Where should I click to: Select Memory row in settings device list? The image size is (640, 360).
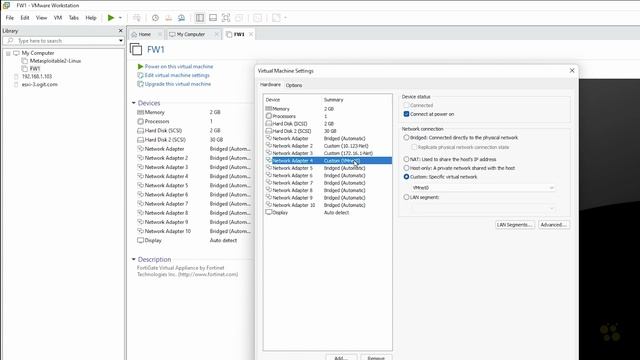pyautogui.click(x=328, y=109)
